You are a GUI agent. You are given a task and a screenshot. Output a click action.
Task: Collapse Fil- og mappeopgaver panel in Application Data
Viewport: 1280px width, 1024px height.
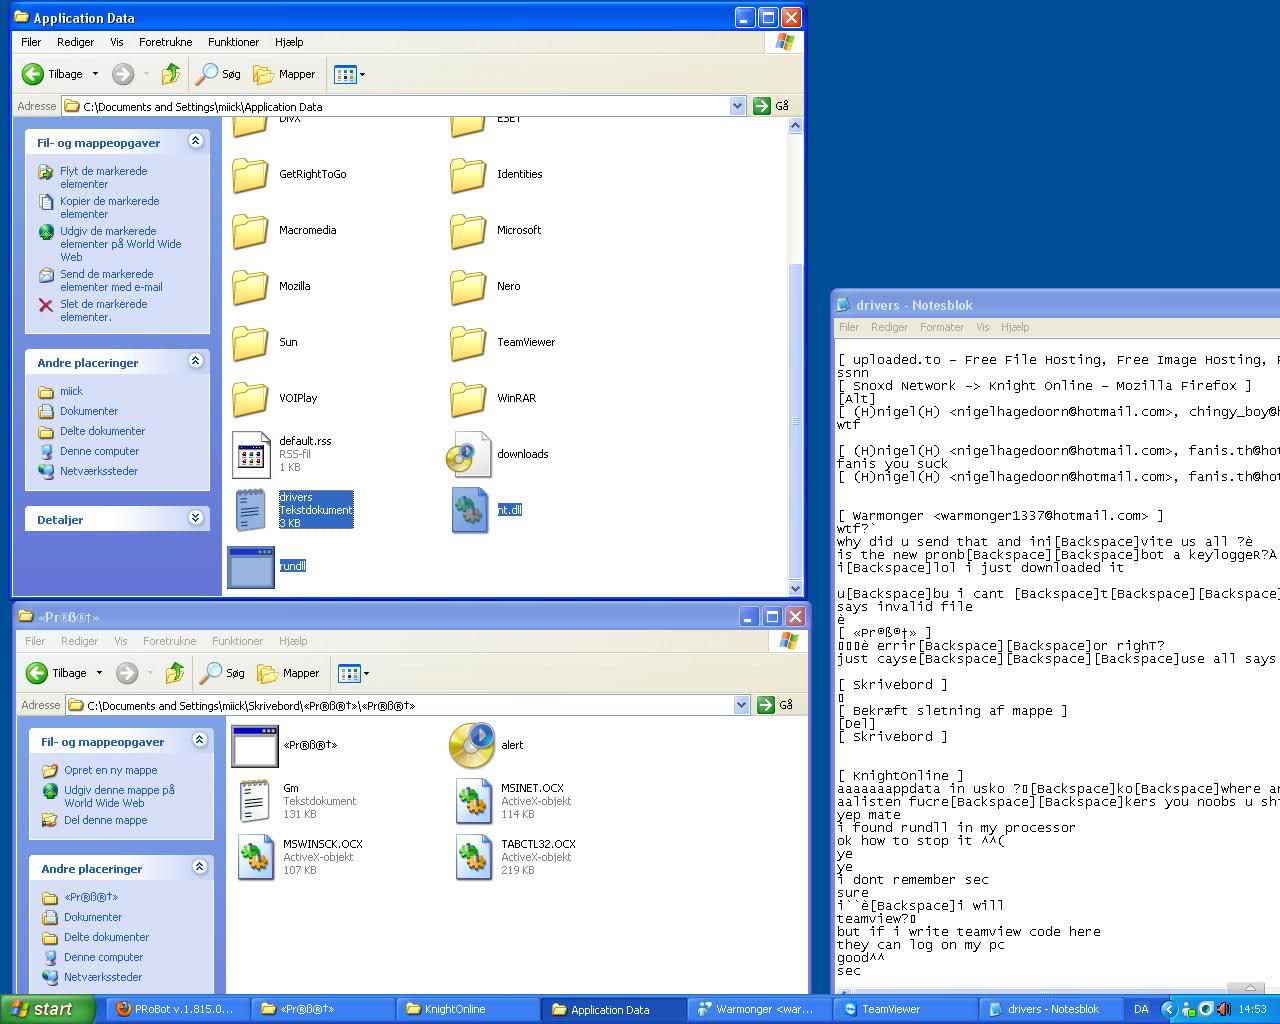pyautogui.click(x=196, y=142)
